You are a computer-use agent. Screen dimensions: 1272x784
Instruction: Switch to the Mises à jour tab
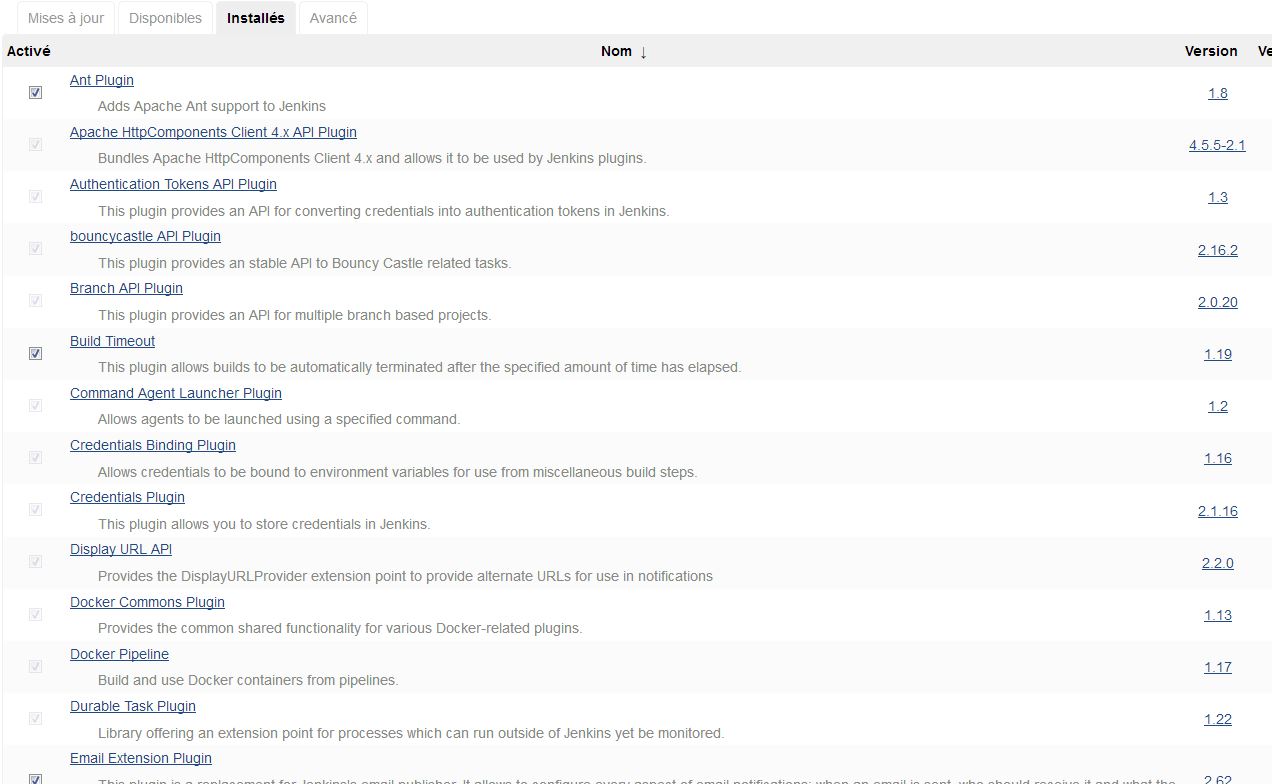coord(66,18)
